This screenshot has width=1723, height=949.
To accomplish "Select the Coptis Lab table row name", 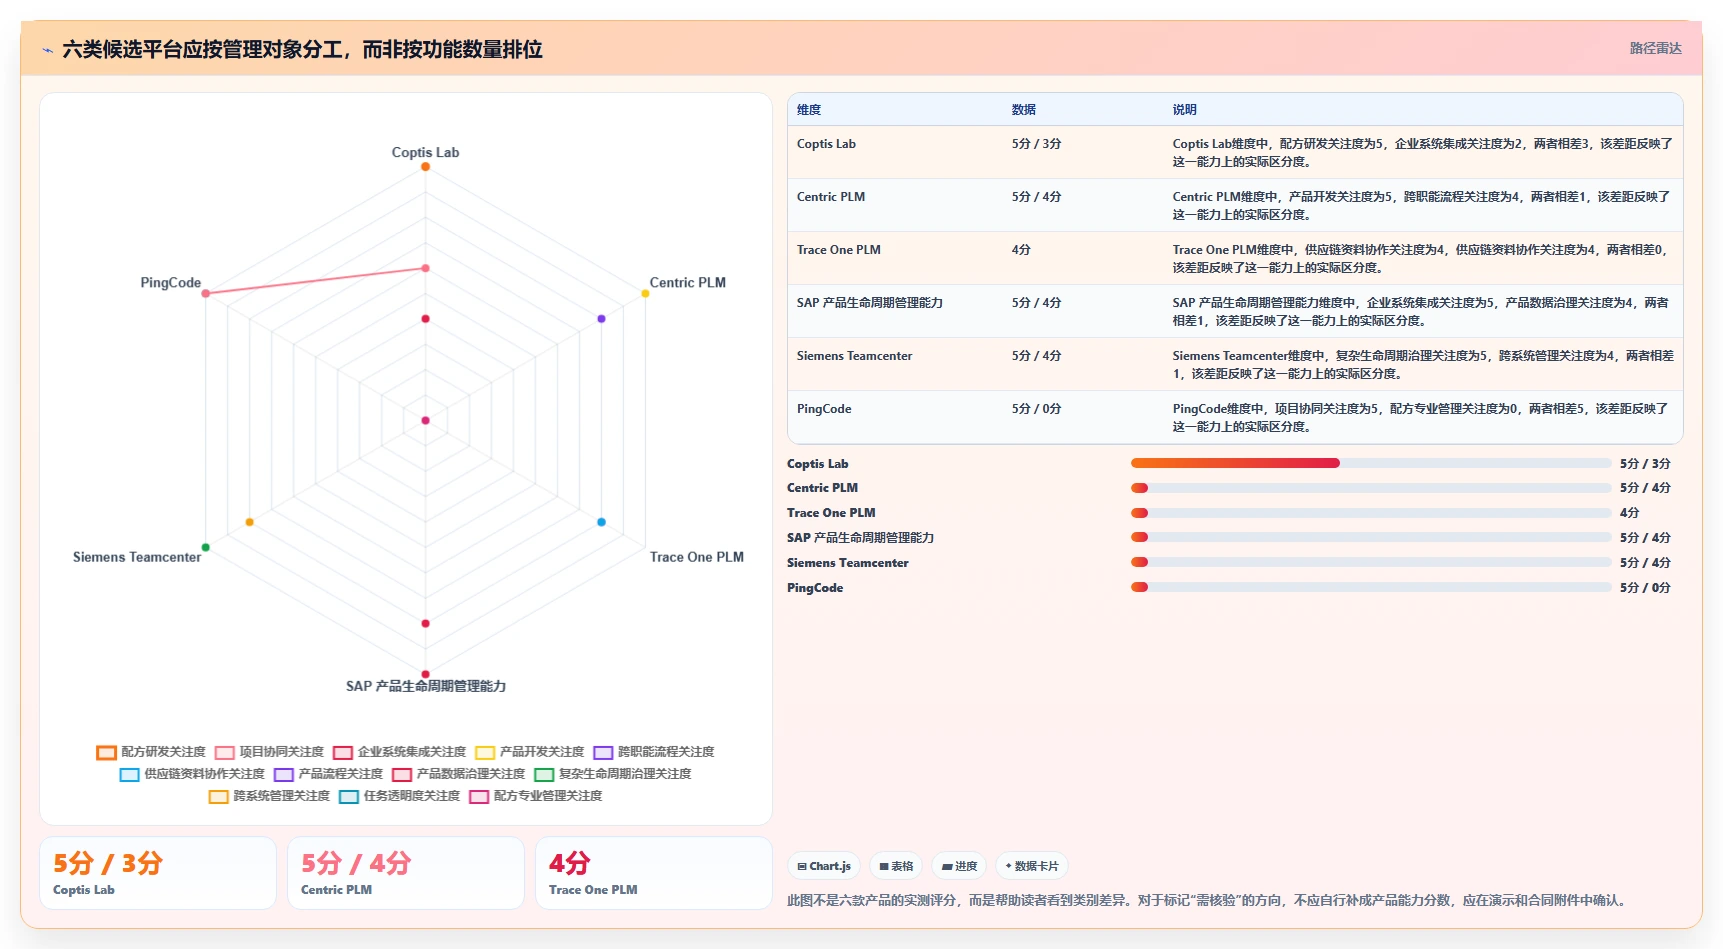I will pyautogui.click(x=826, y=144).
